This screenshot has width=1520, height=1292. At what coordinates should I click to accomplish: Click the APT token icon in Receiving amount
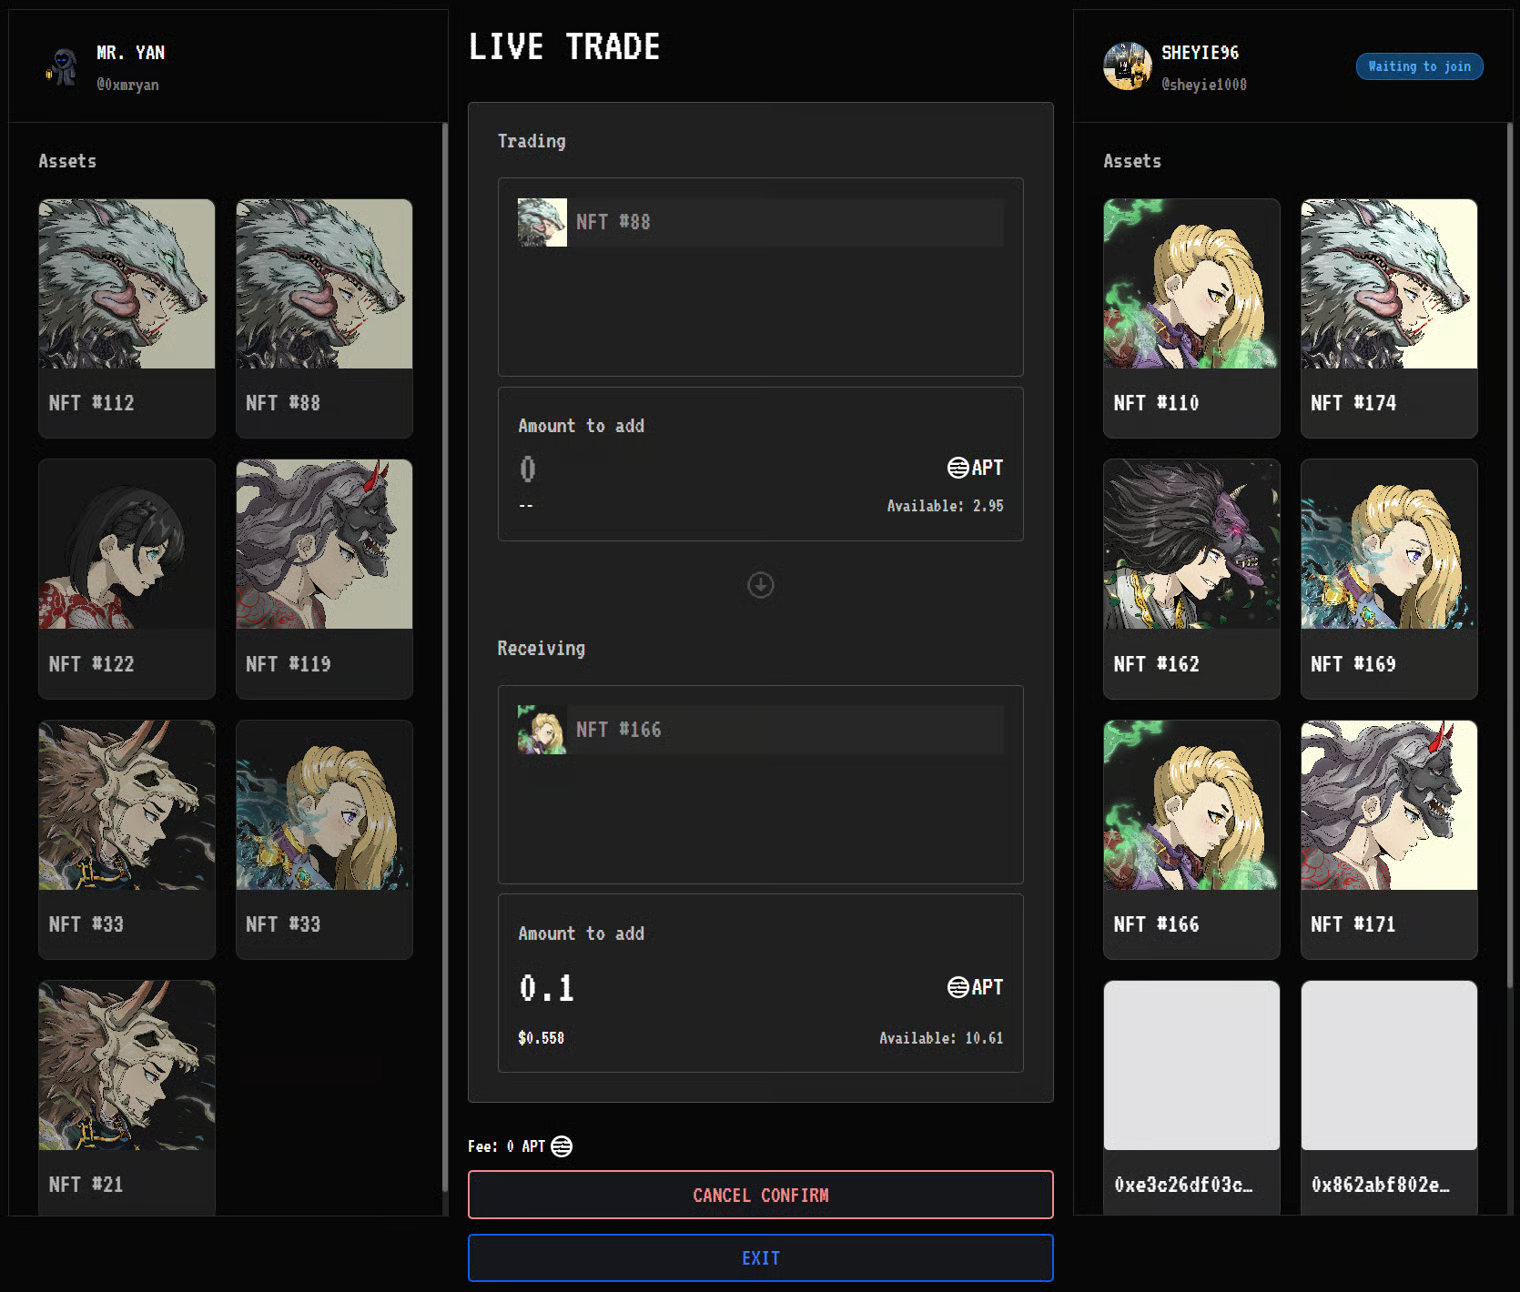[x=957, y=987]
